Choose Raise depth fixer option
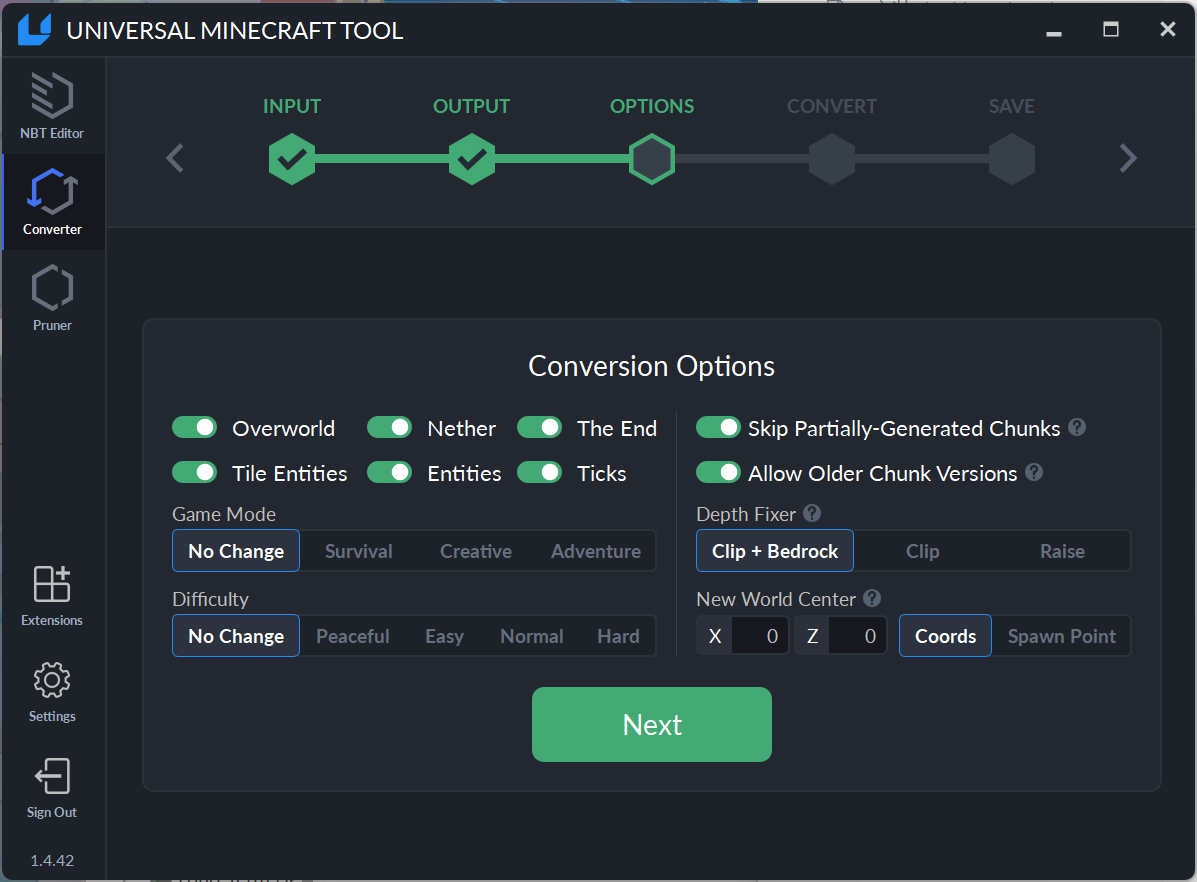 [1063, 551]
